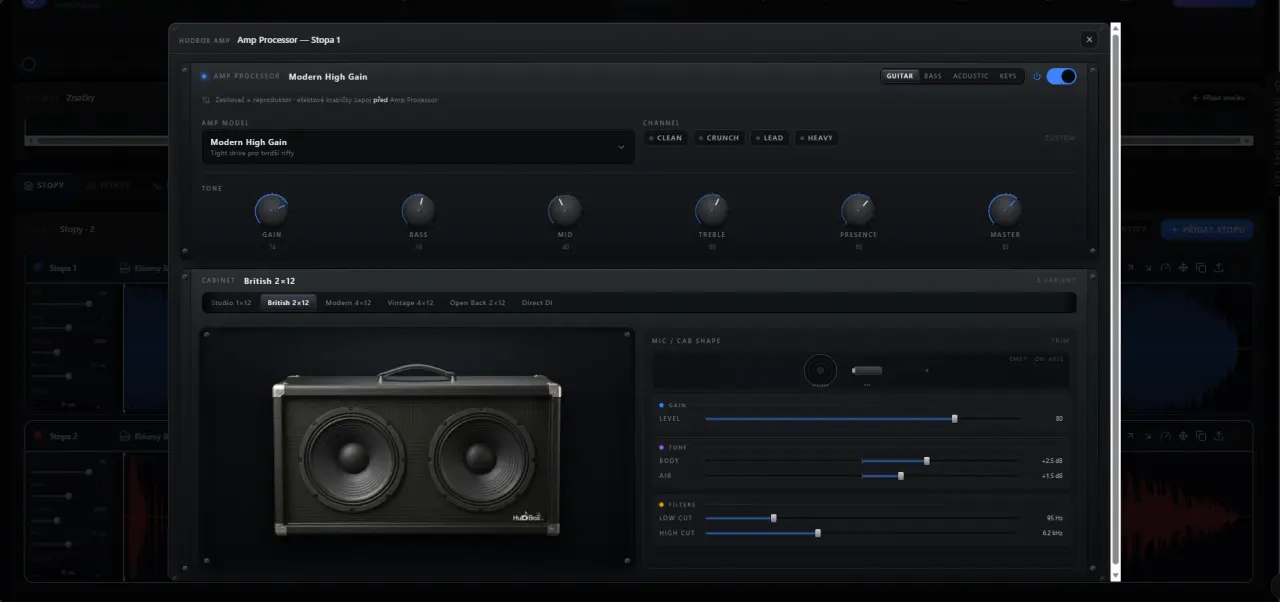Click the SM57 mic type label

1018,359
